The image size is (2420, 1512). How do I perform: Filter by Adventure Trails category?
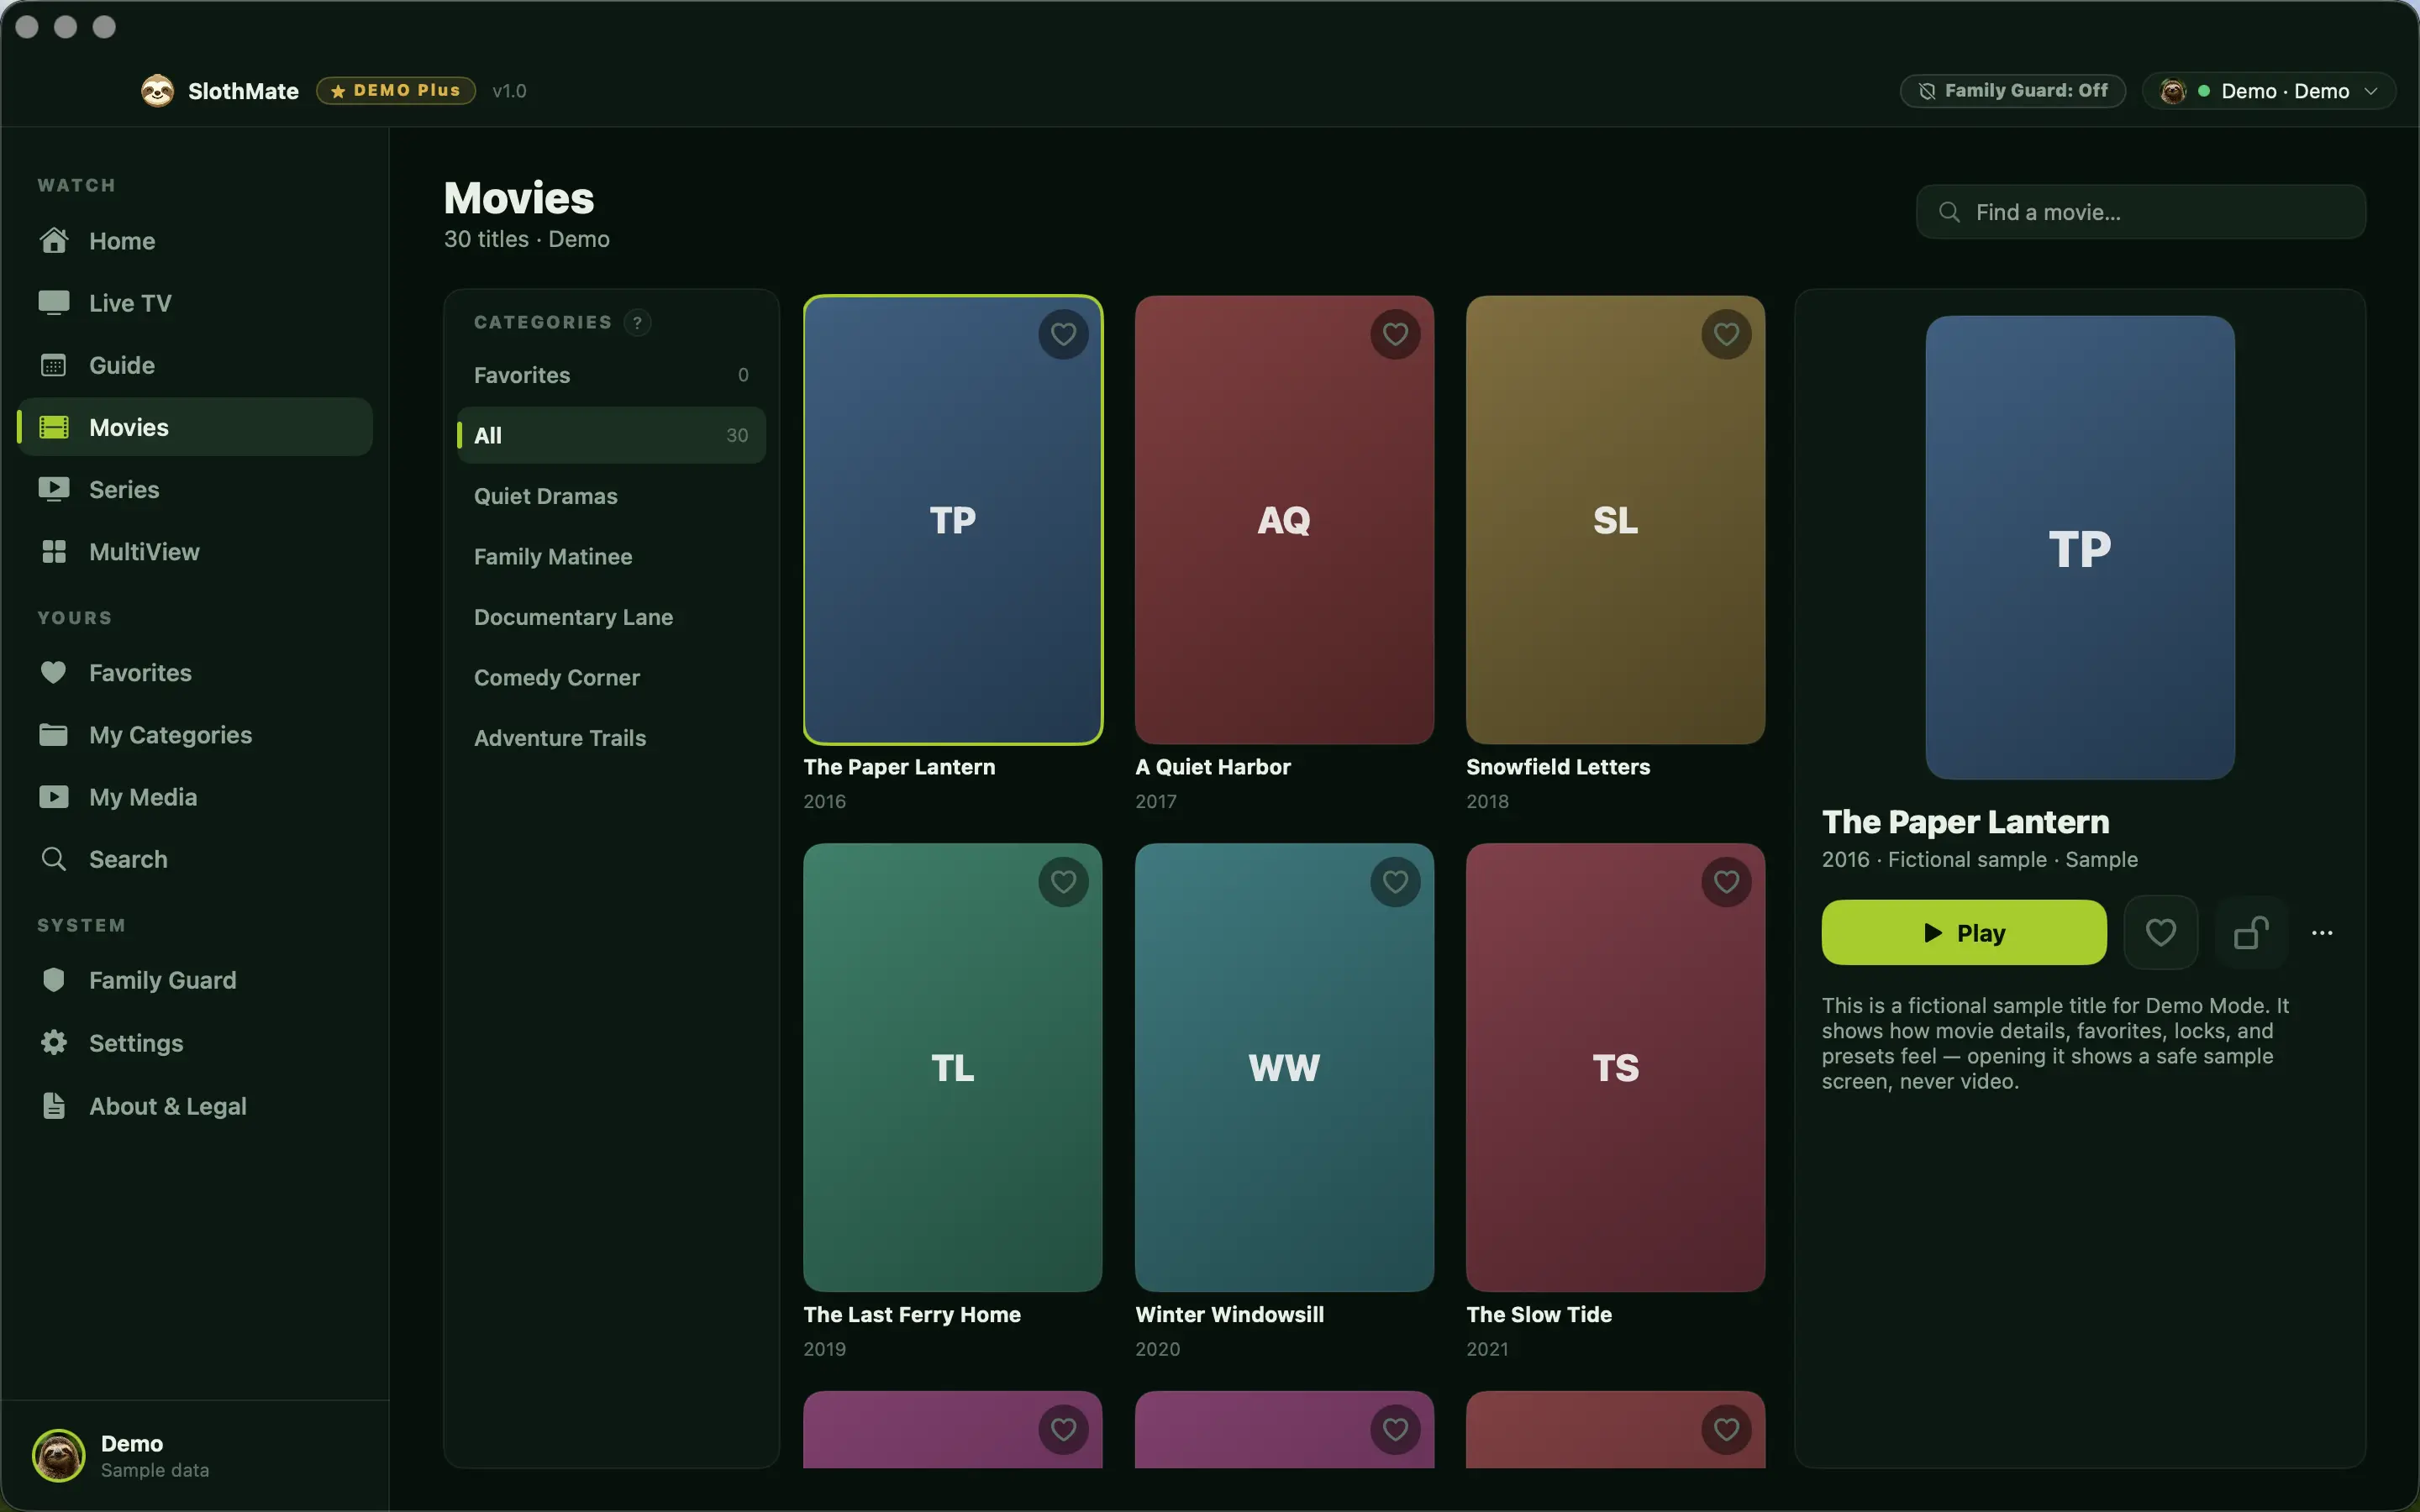pyautogui.click(x=611, y=738)
